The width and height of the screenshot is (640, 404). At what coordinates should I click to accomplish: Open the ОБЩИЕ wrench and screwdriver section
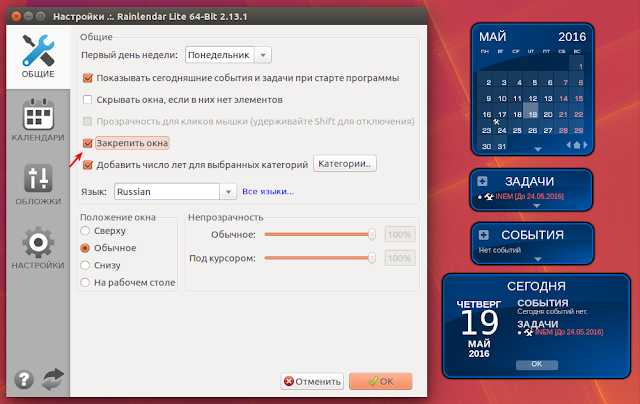(38, 56)
